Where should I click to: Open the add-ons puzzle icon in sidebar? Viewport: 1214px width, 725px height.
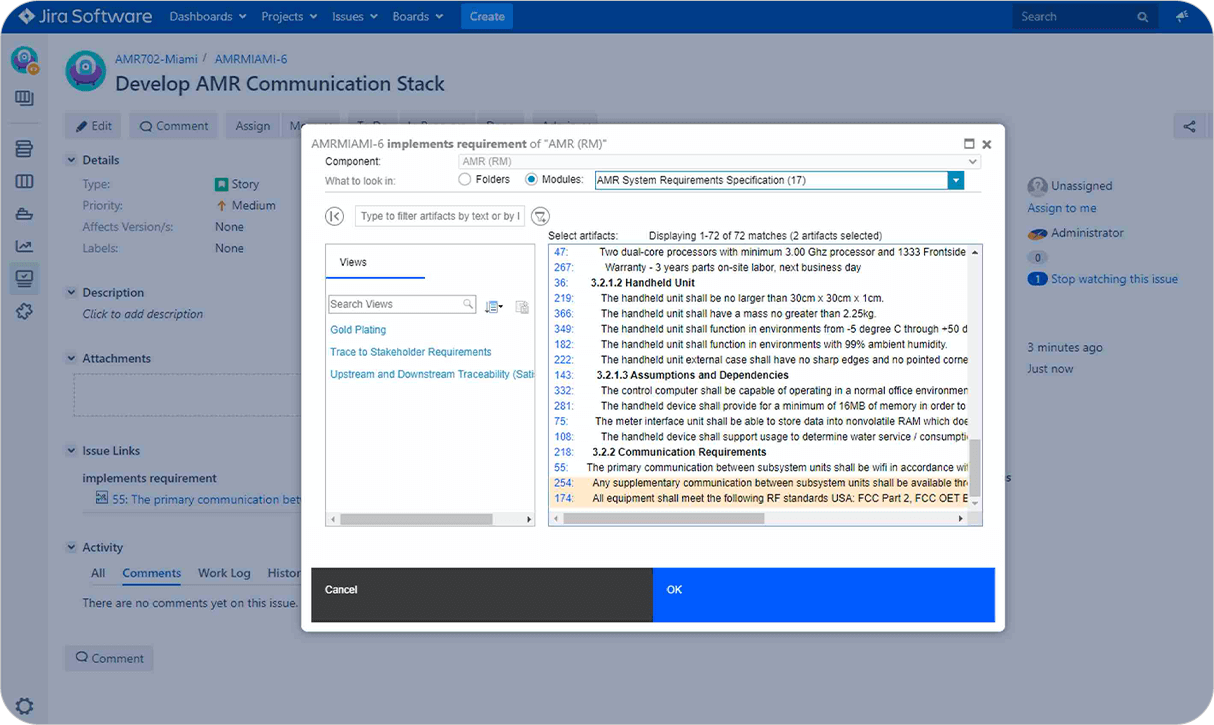[24, 311]
